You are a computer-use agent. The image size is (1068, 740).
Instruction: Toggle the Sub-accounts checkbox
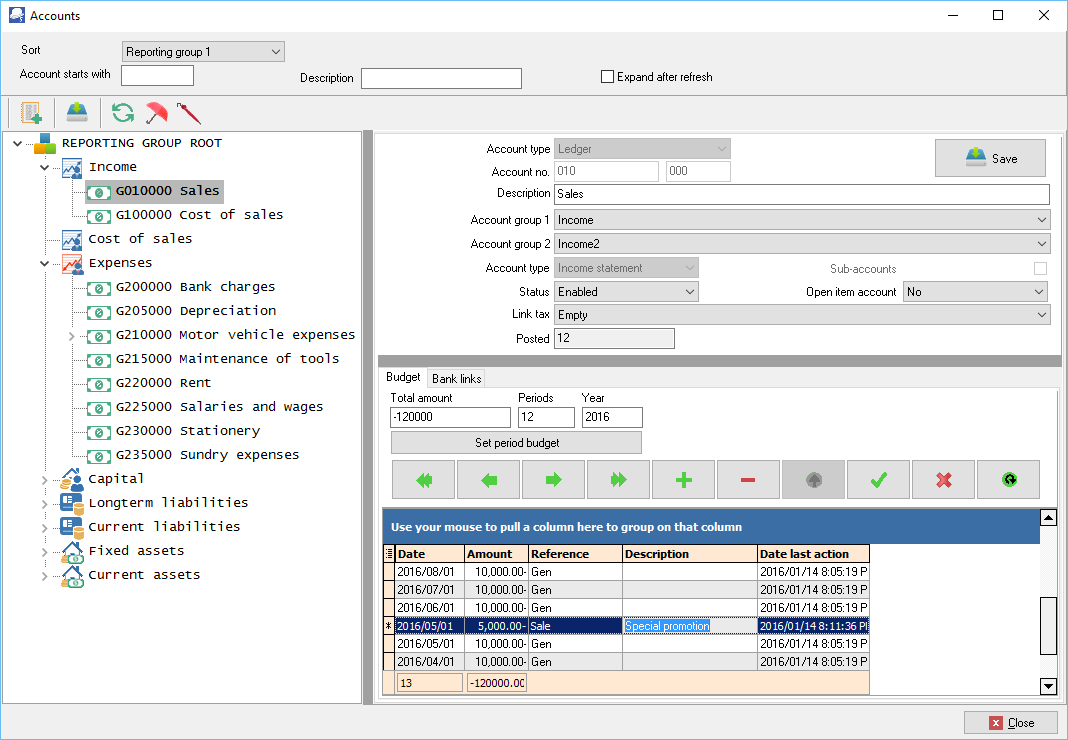coord(1040,269)
